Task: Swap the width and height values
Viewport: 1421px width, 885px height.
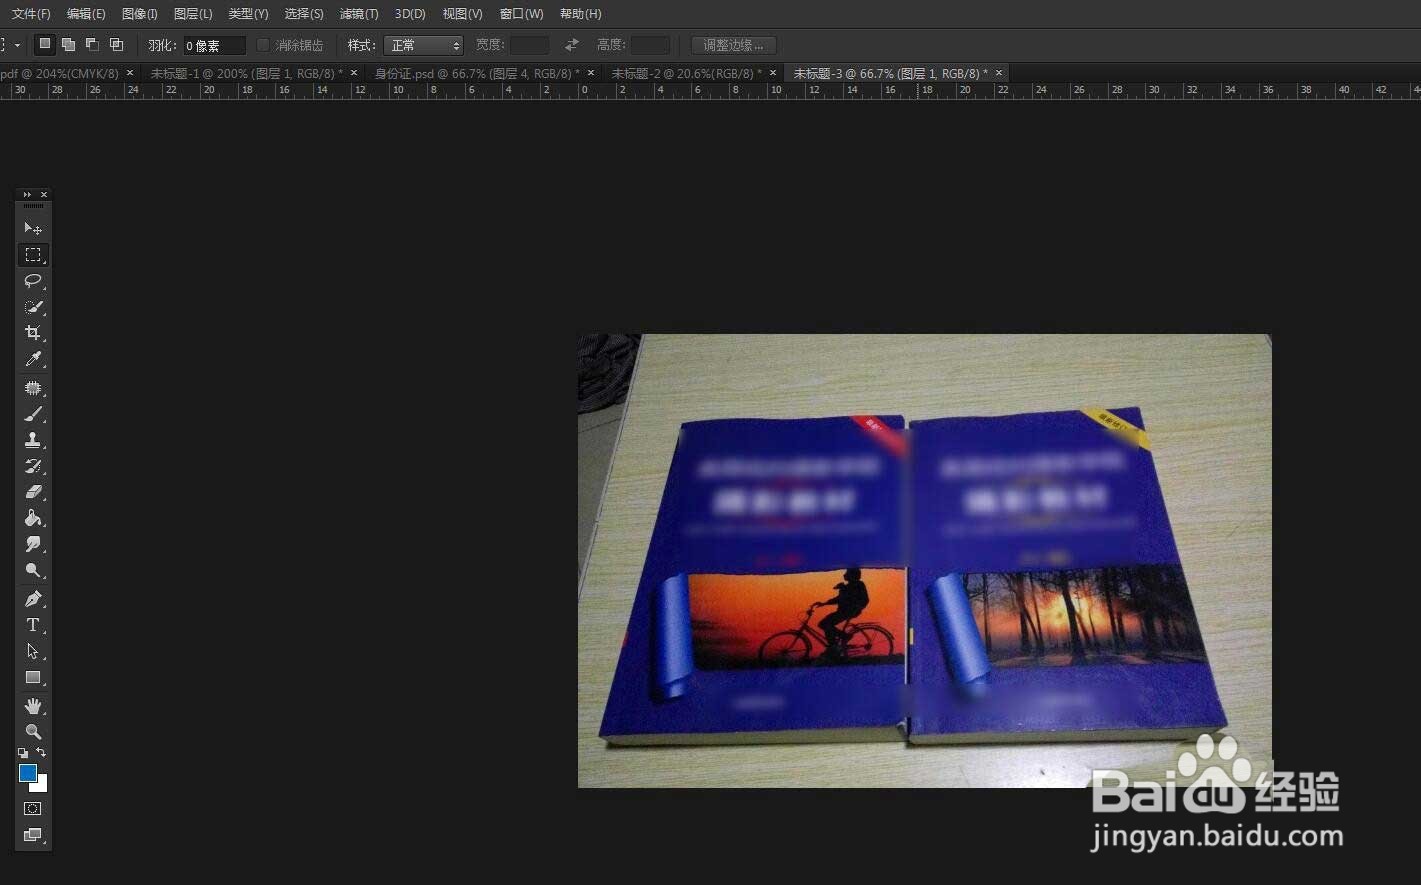Action: [x=571, y=45]
